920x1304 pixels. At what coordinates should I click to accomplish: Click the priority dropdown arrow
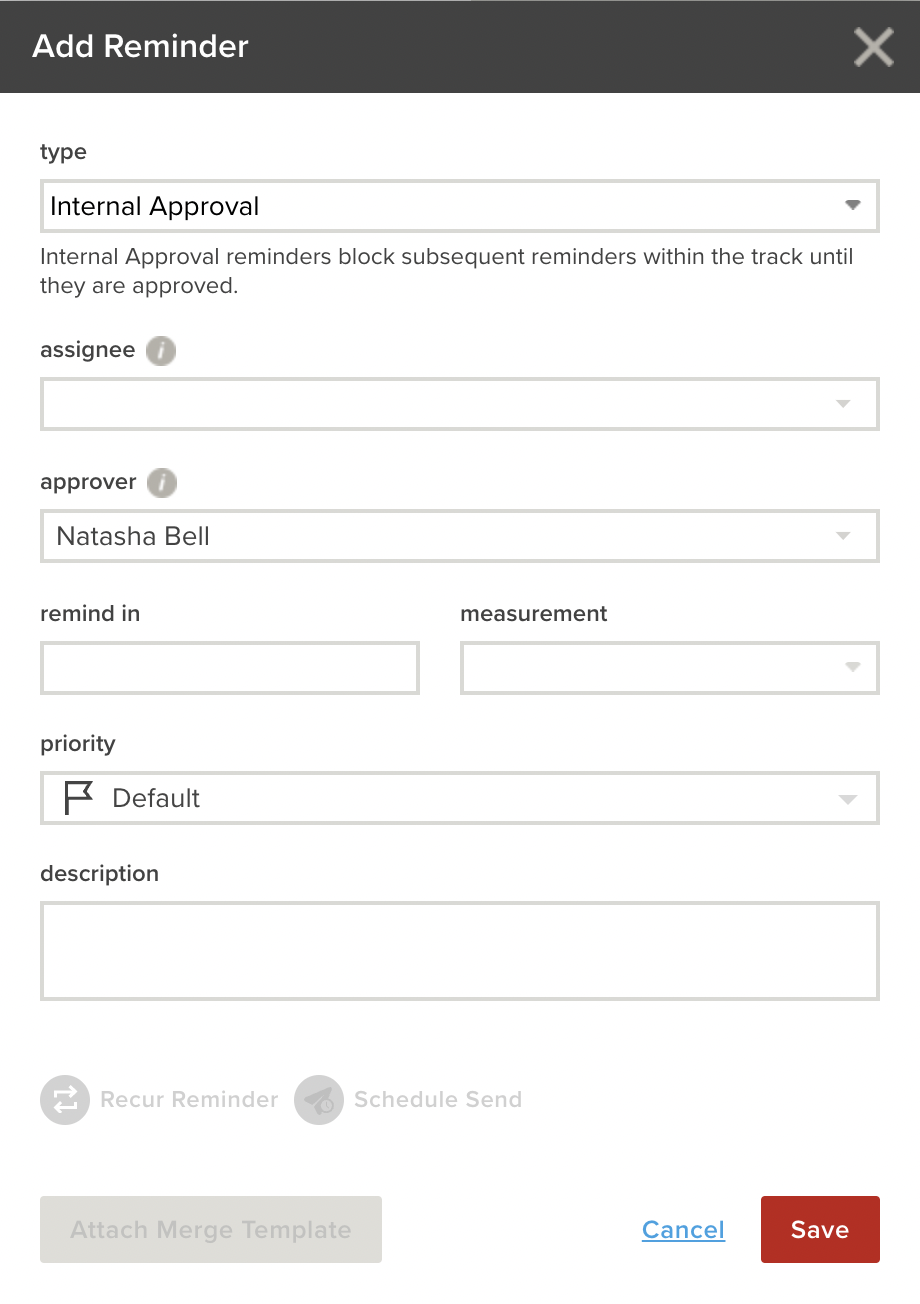[847, 799]
